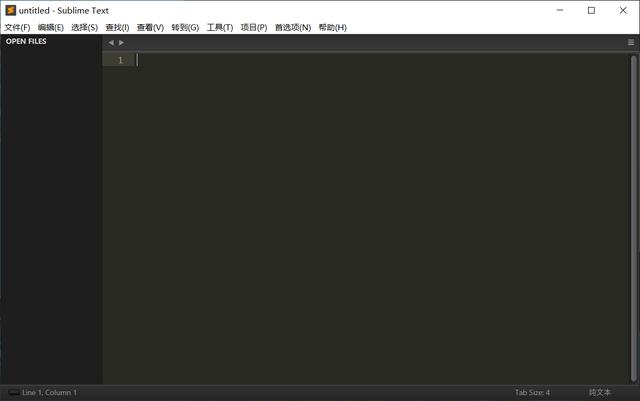640x401 pixels.
Task: Open the tab bar hamburger menu
Action: [x=631, y=43]
